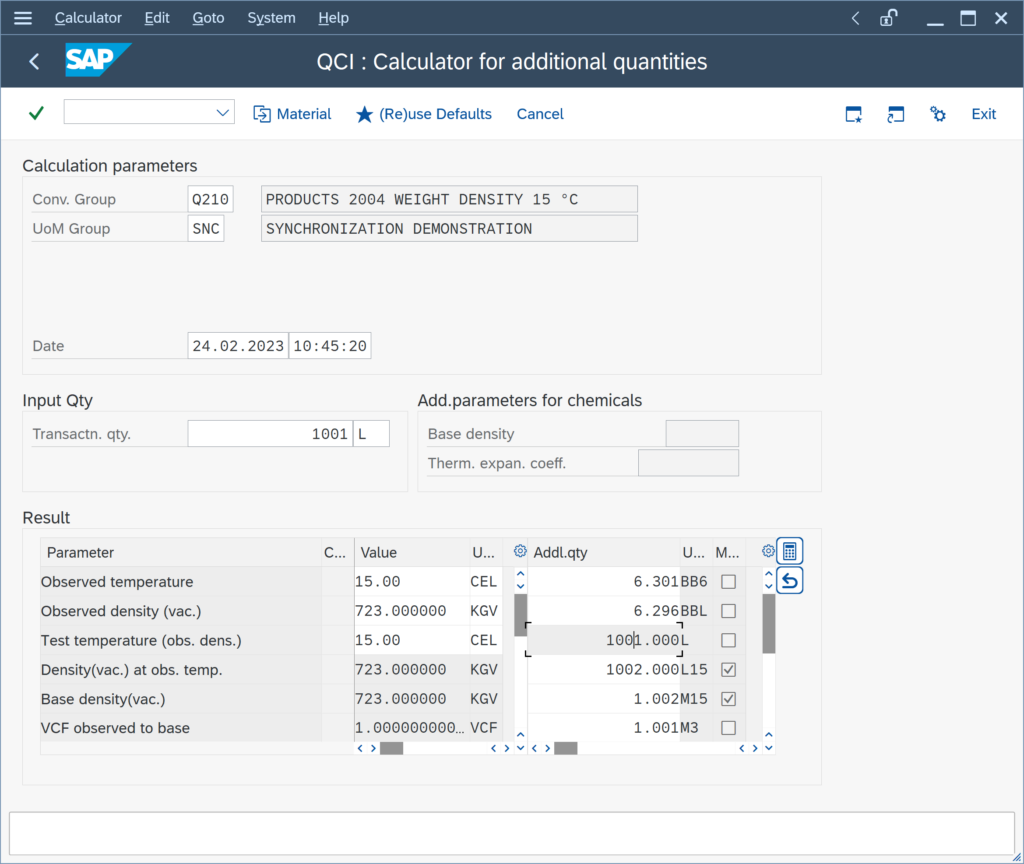The width and height of the screenshot is (1024, 864).
Task: Click the title bar left chevron icon
Action: (x=856, y=18)
